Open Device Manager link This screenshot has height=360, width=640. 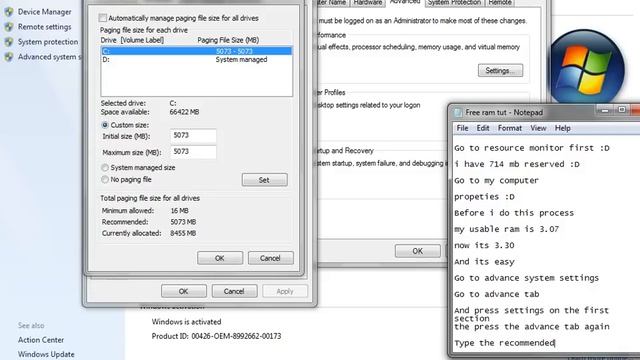click(44, 12)
